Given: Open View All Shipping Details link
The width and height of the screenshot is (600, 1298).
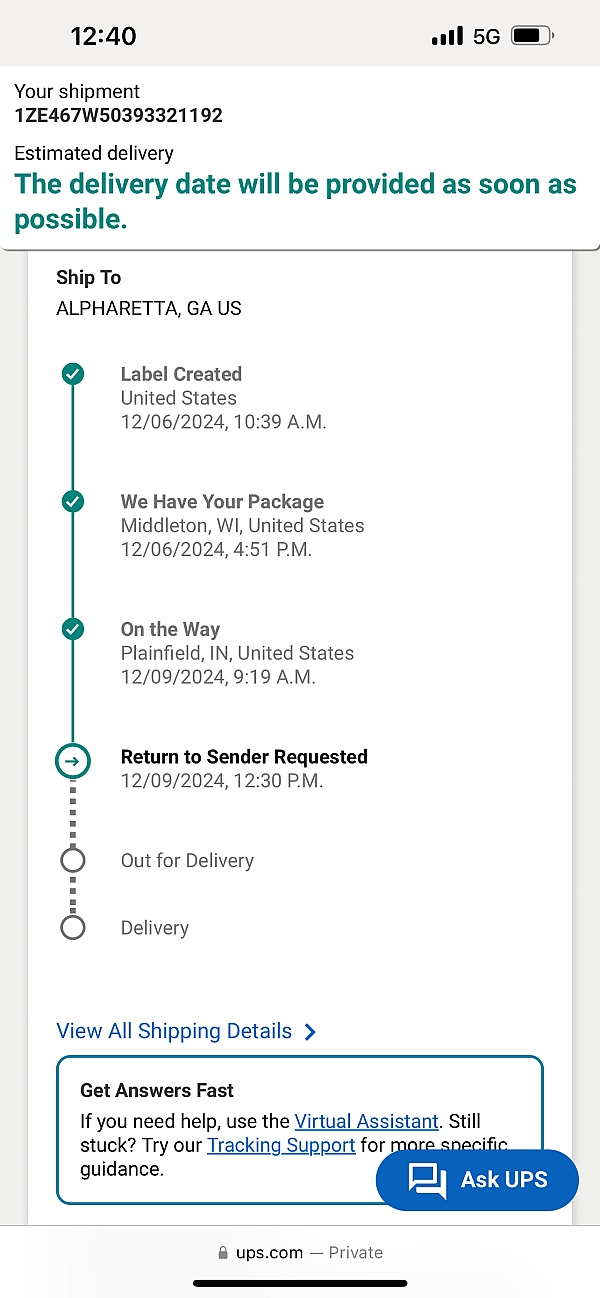Looking at the screenshot, I should (174, 1031).
